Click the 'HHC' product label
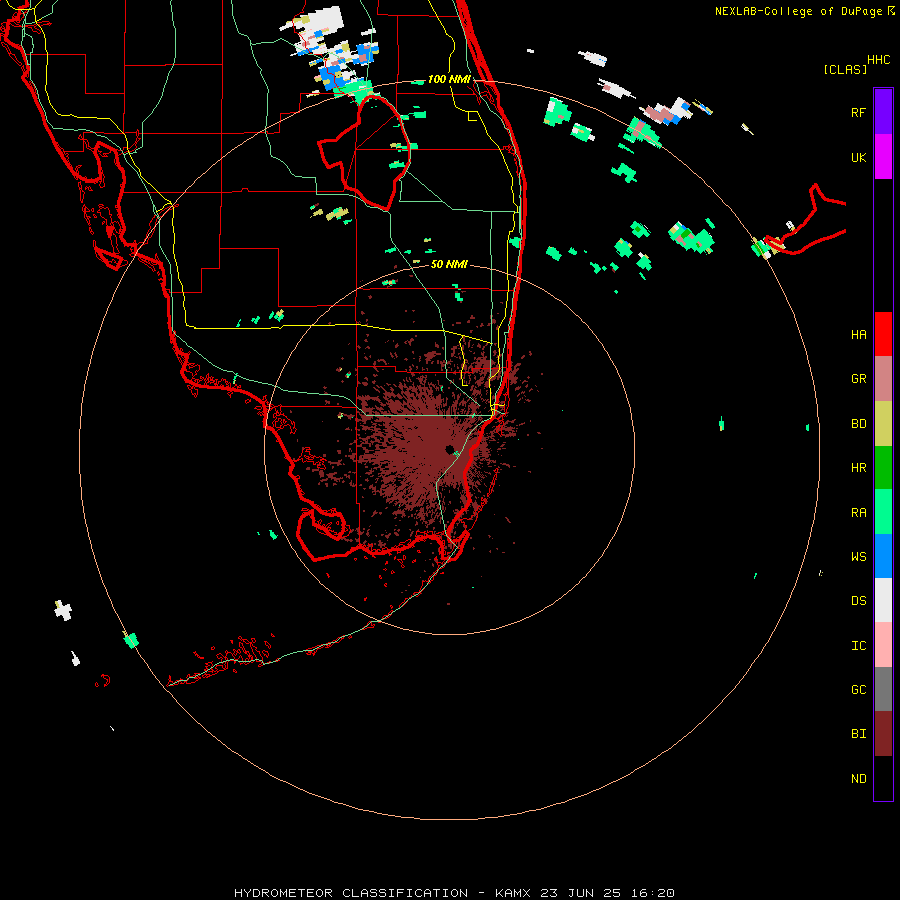Viewport: 900px width, 900px height. 878,60
